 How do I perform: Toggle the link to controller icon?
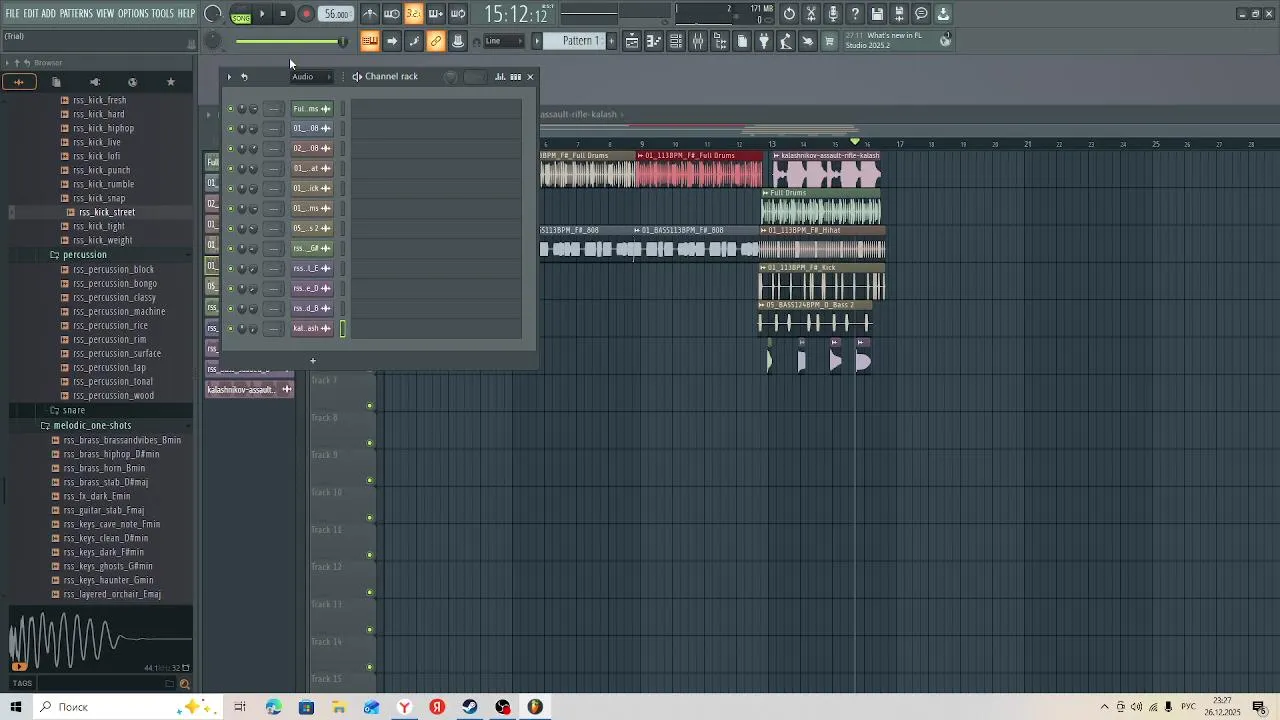click(x=436, y=41)
